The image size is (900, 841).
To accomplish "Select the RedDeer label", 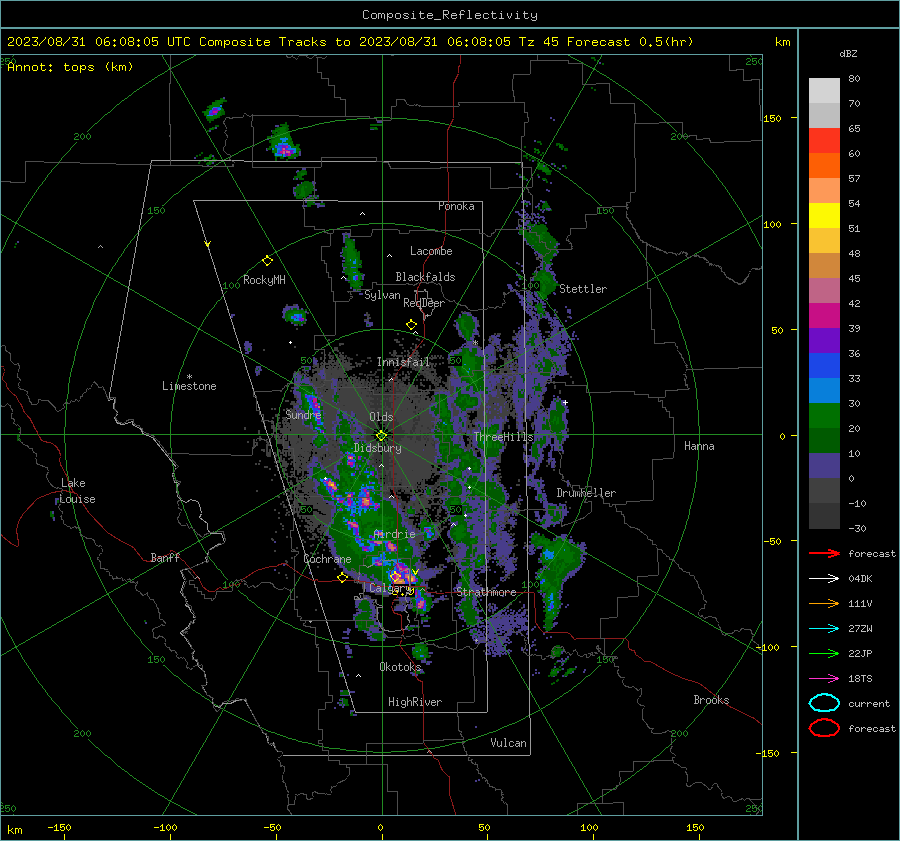I will 424,303.
